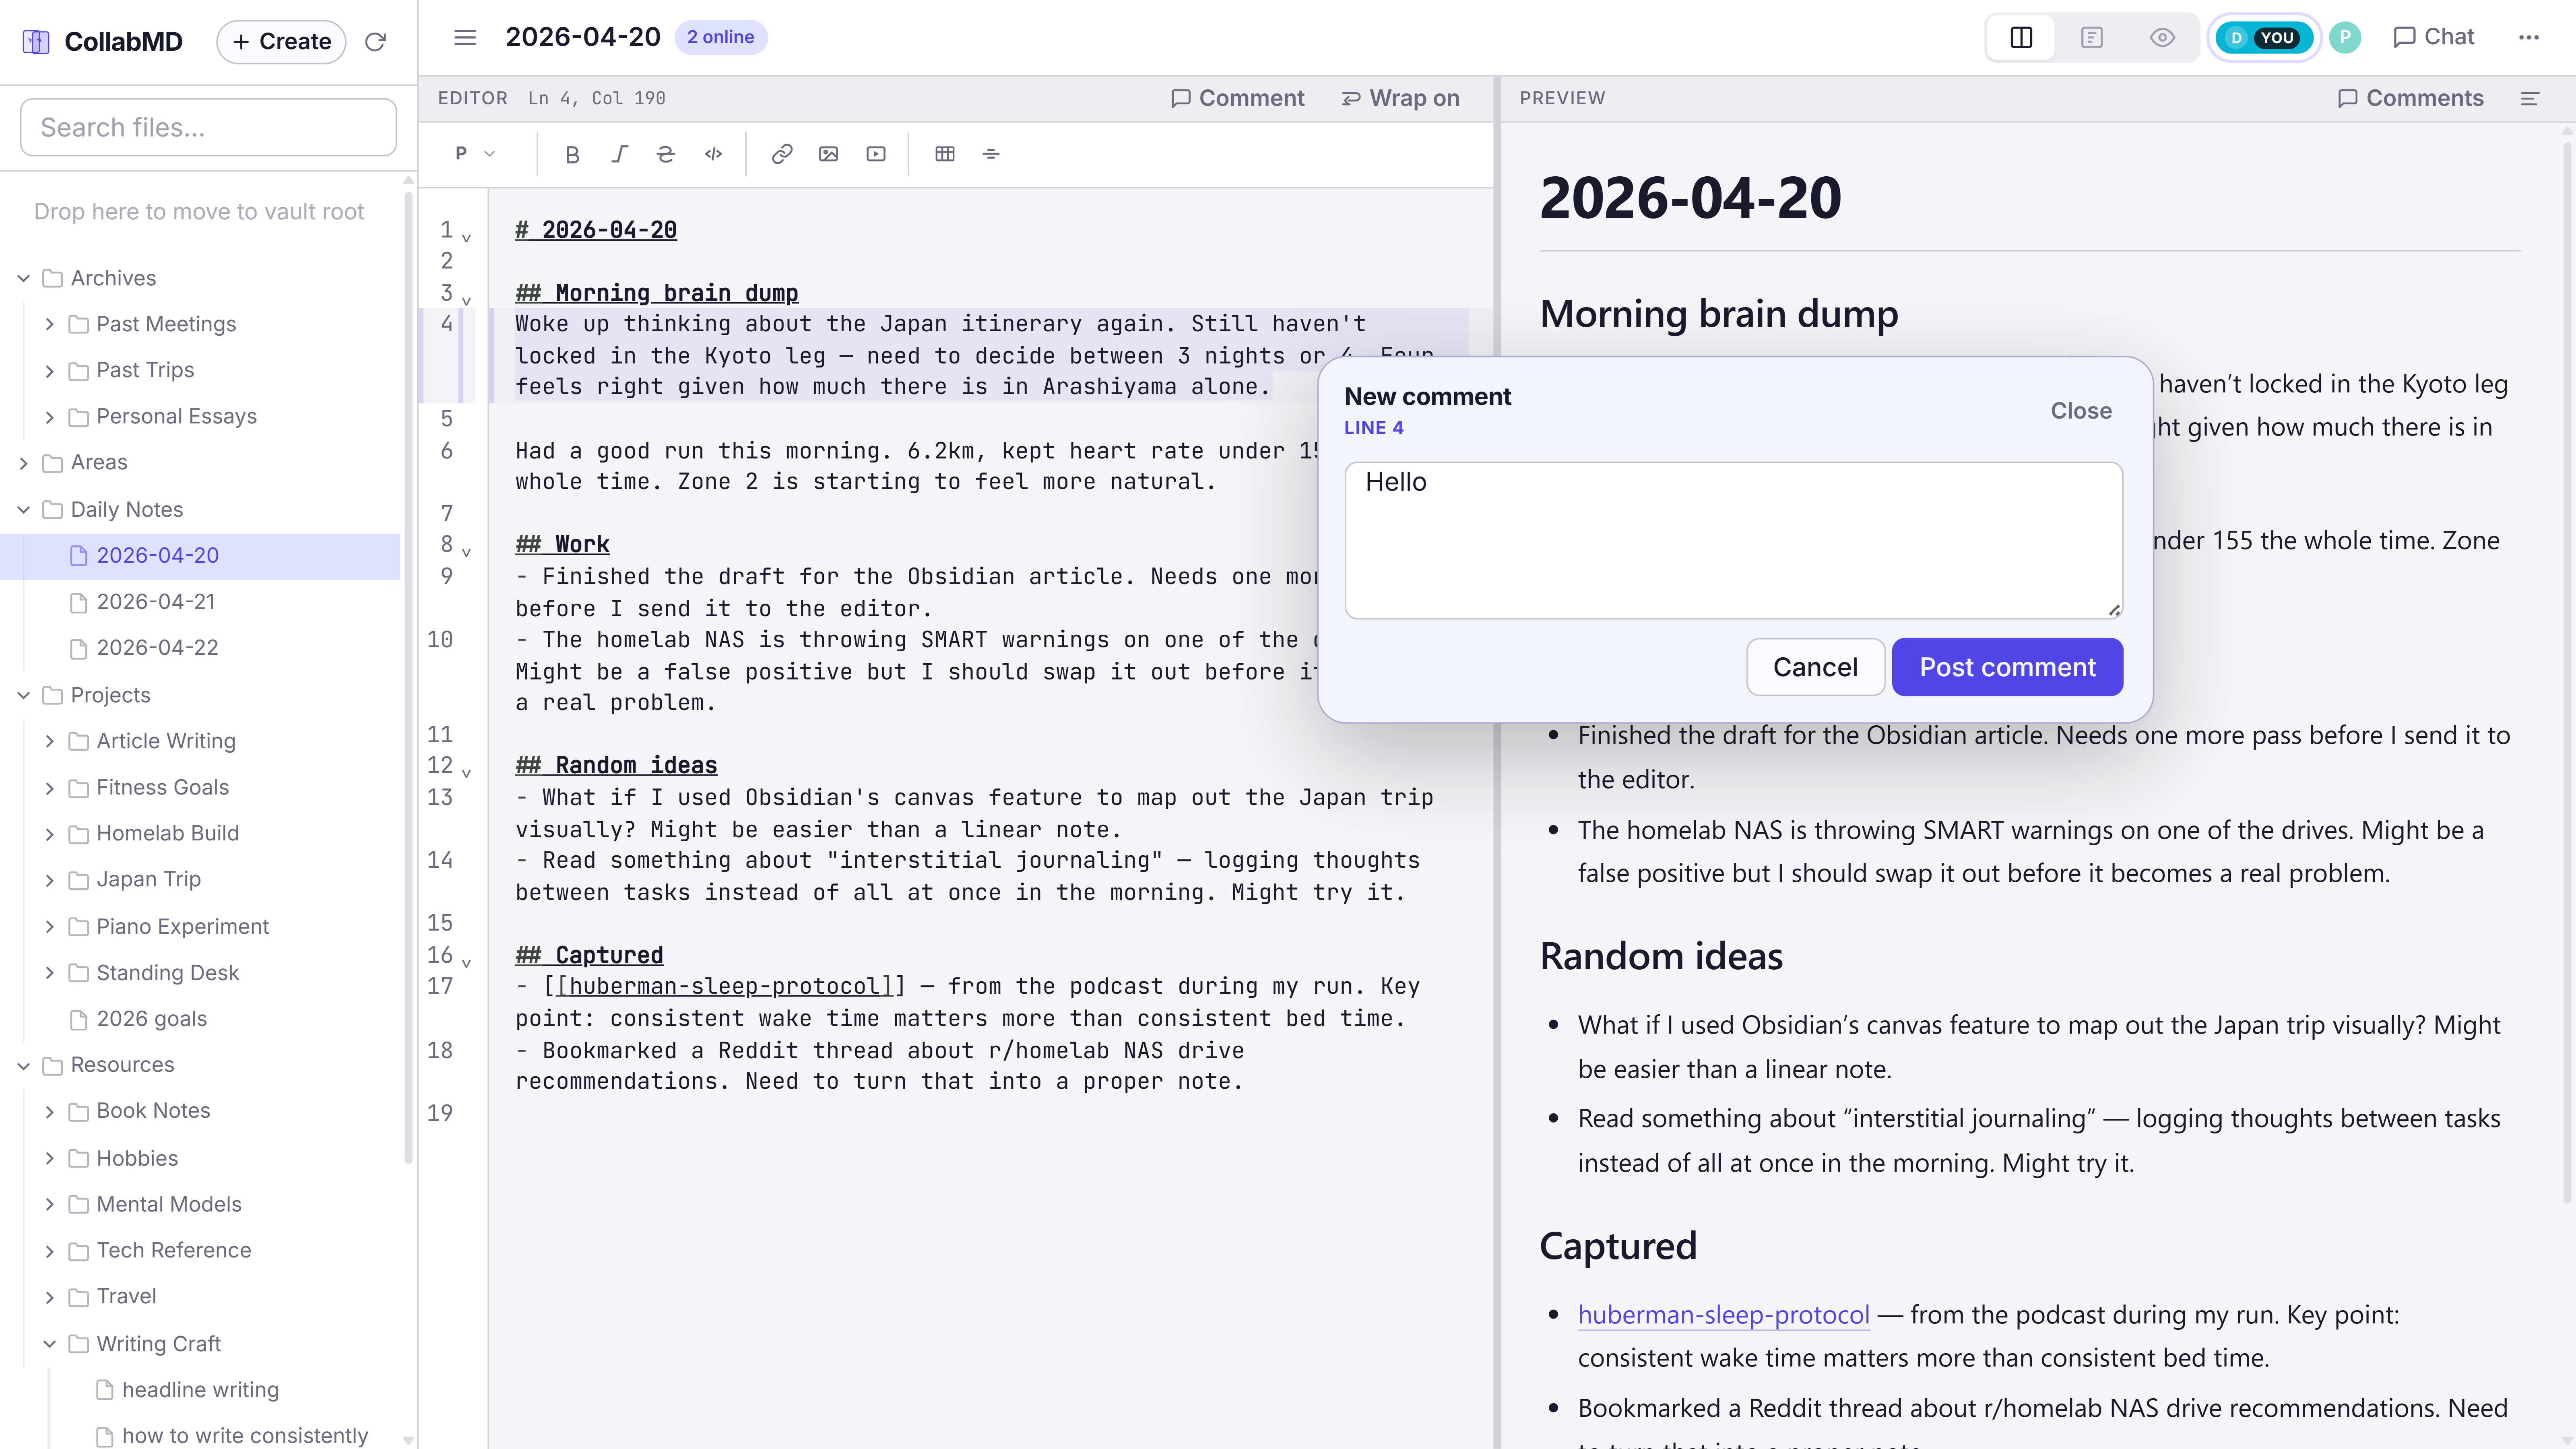
Task: Click the P collaborator avatar
Action: [x=2345, y=38]
